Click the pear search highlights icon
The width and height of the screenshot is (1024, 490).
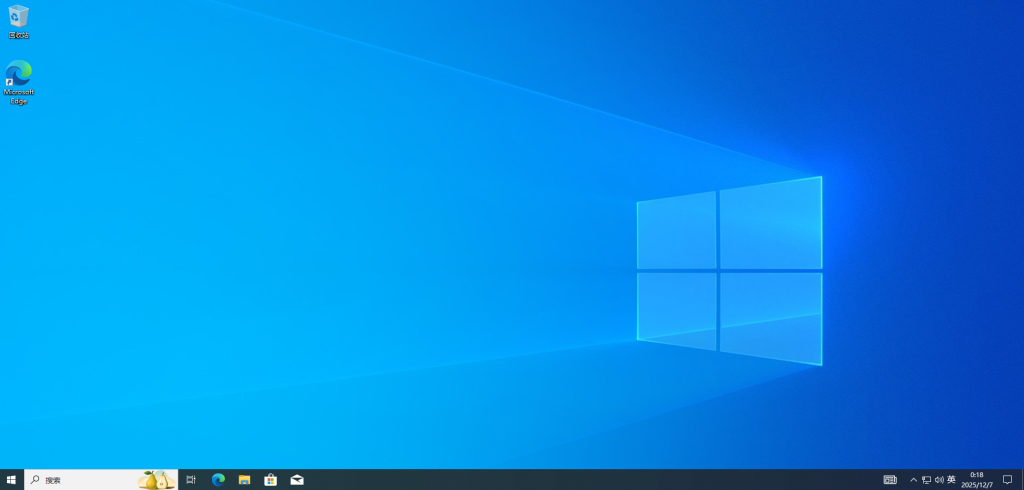[x=156, y=480]
